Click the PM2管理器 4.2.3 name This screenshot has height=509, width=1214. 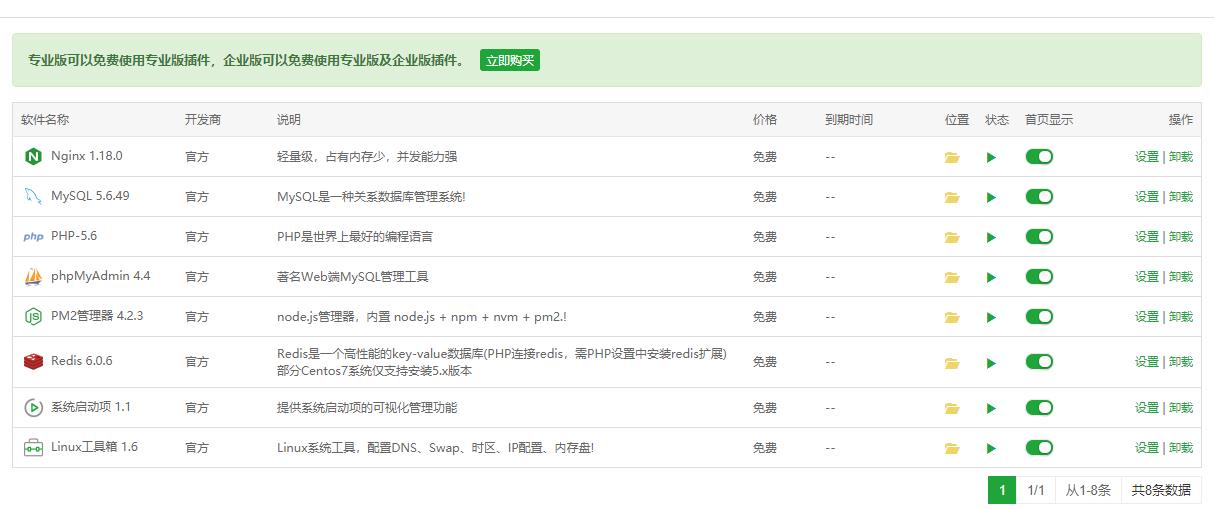click(x=97, y=316)
